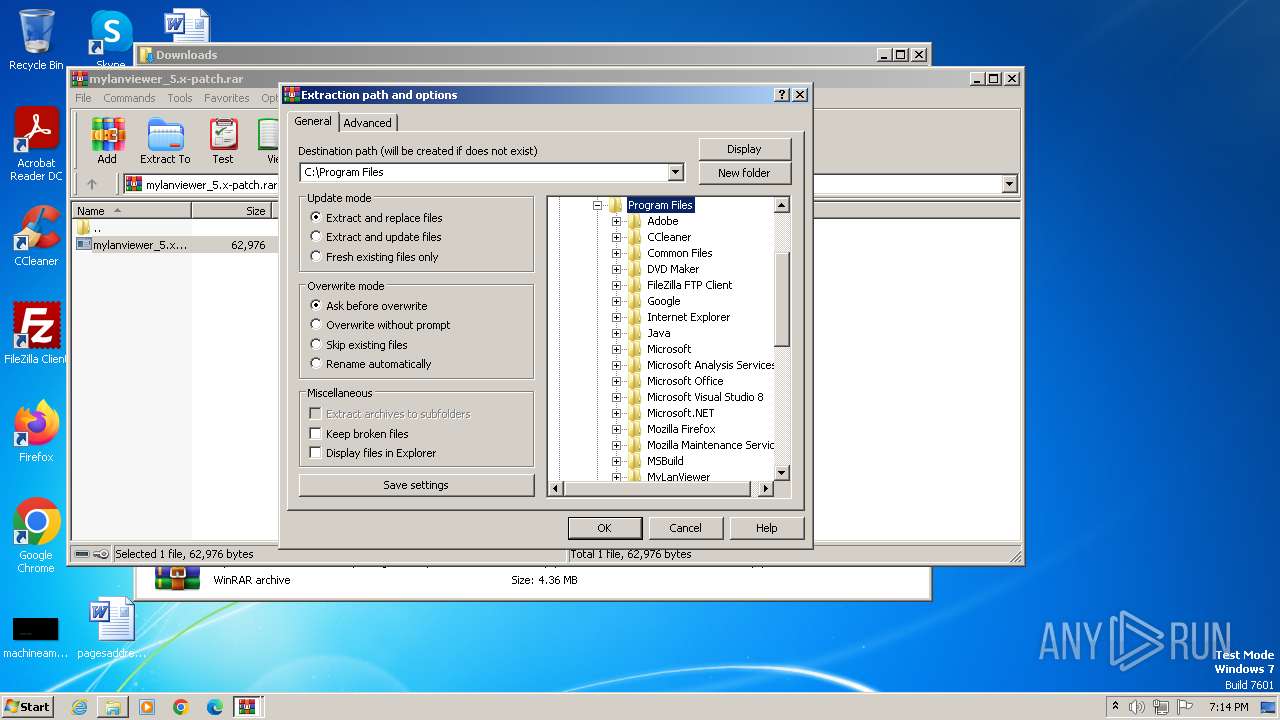1280x720 pixels.
Task: Open the Destination path dropdown
Action: coord(675,172)
